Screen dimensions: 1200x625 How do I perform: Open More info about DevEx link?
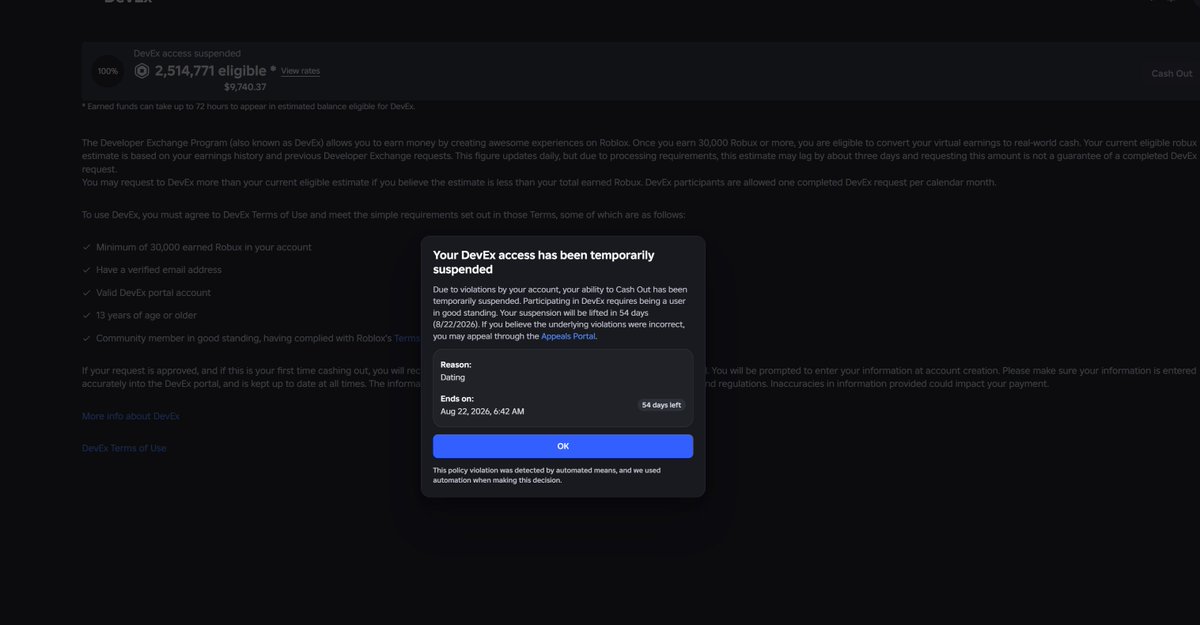131,416
